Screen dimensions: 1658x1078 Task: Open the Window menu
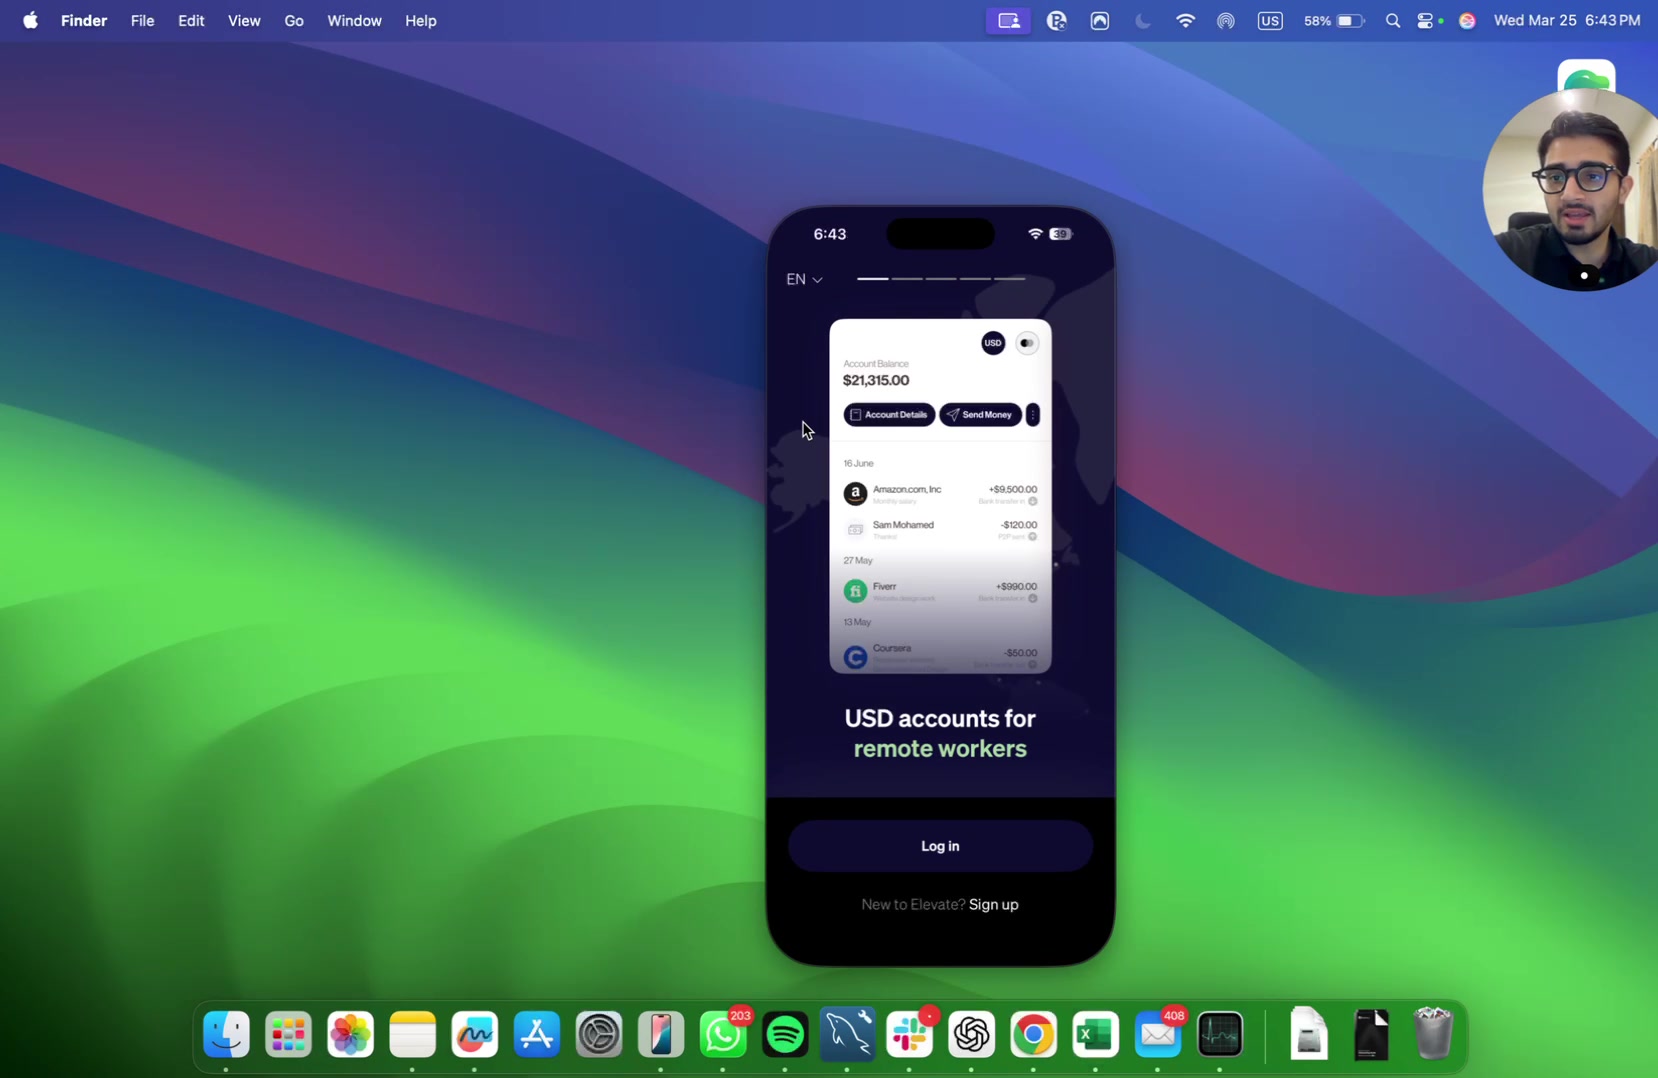coord(354,21)
